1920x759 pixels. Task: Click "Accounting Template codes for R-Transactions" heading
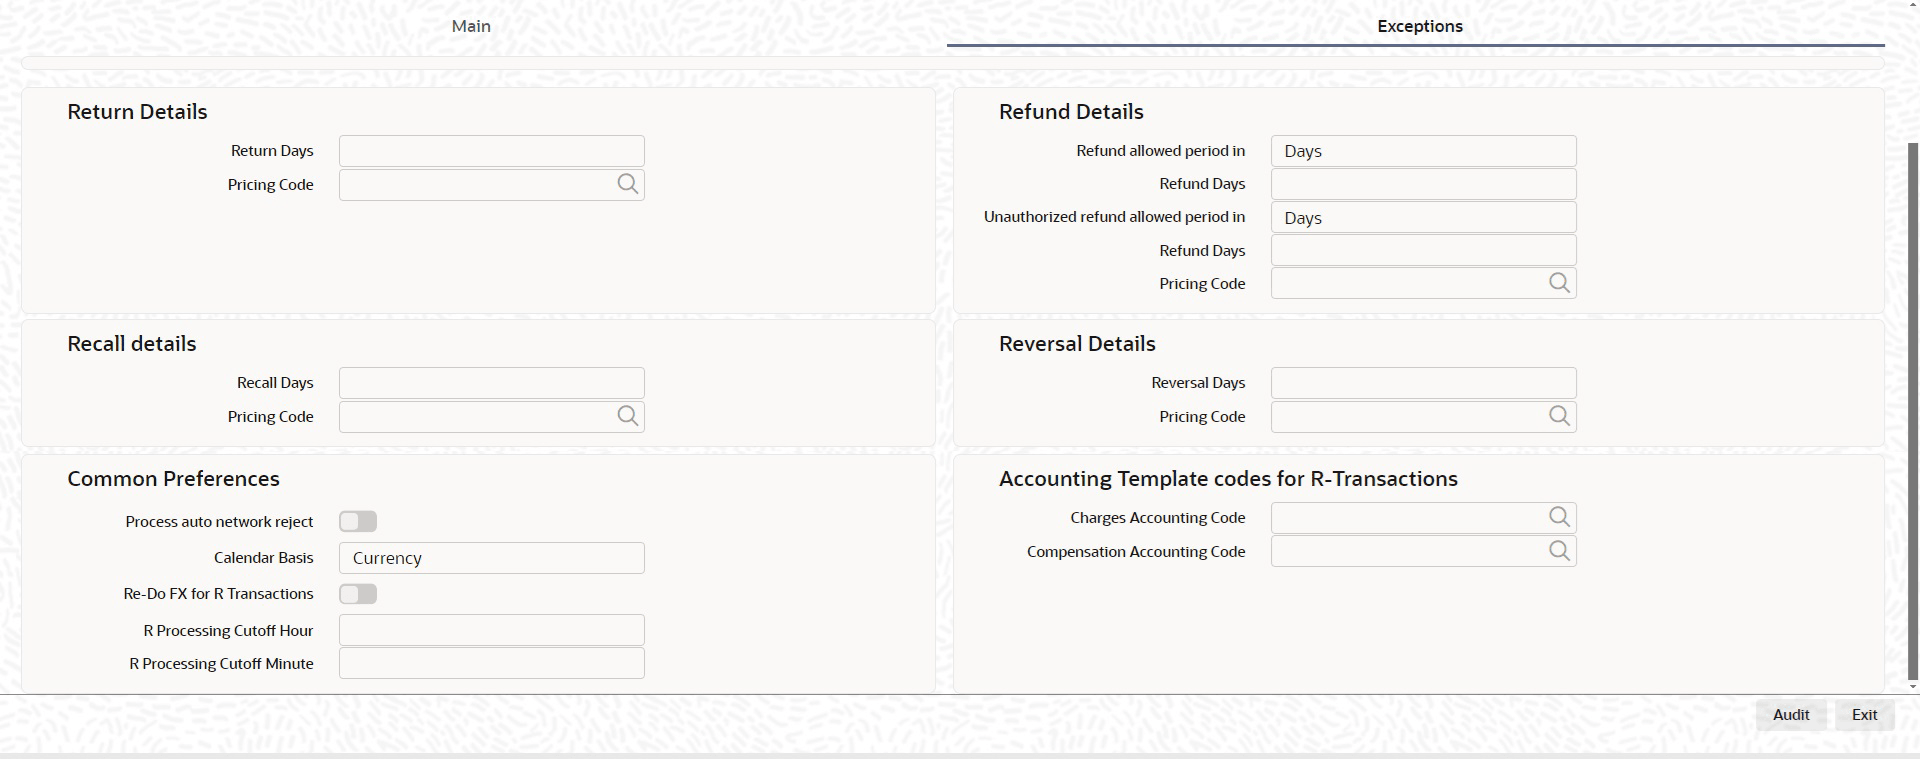point(1228,479)
